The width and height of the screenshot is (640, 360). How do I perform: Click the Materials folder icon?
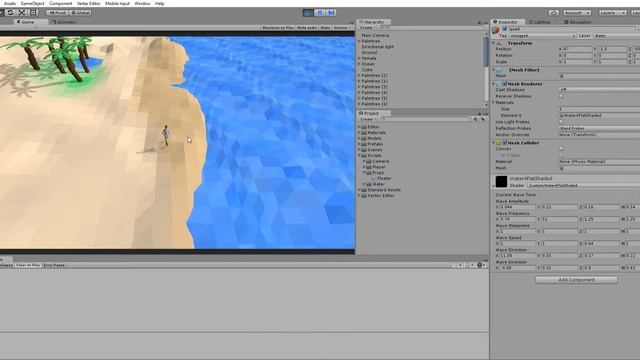[x=364, y=133]
